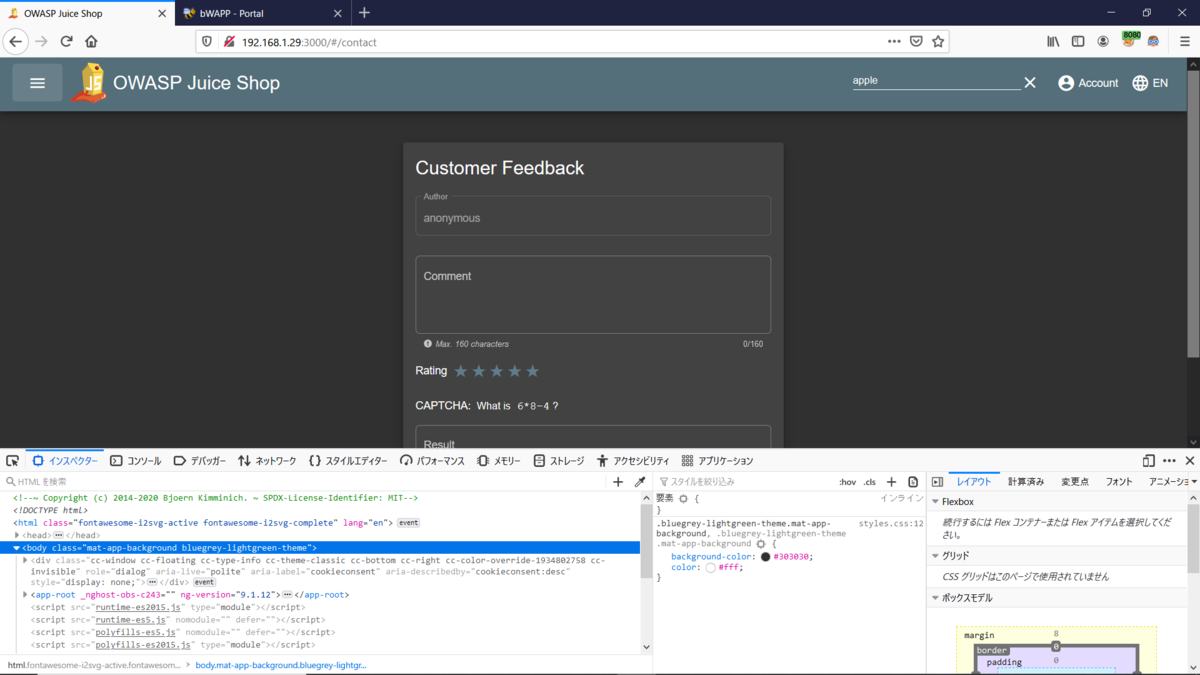Bookmark this page with the star
The image size is (1200, 675).
coord(938,42)
